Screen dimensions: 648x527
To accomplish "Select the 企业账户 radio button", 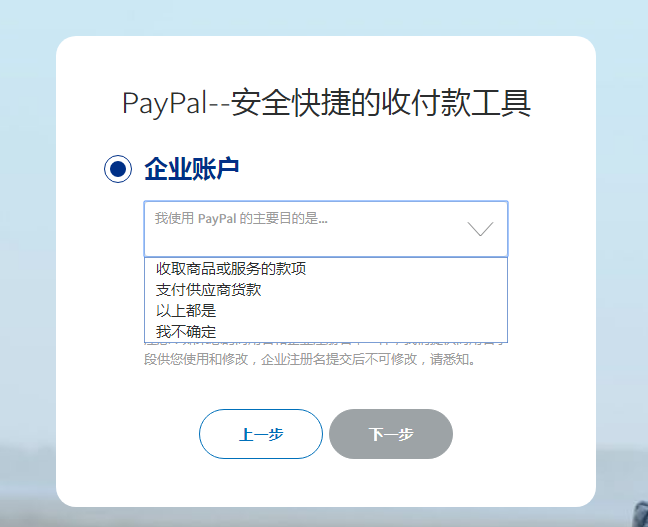I will pyautogui.click(x=118, y=169).
